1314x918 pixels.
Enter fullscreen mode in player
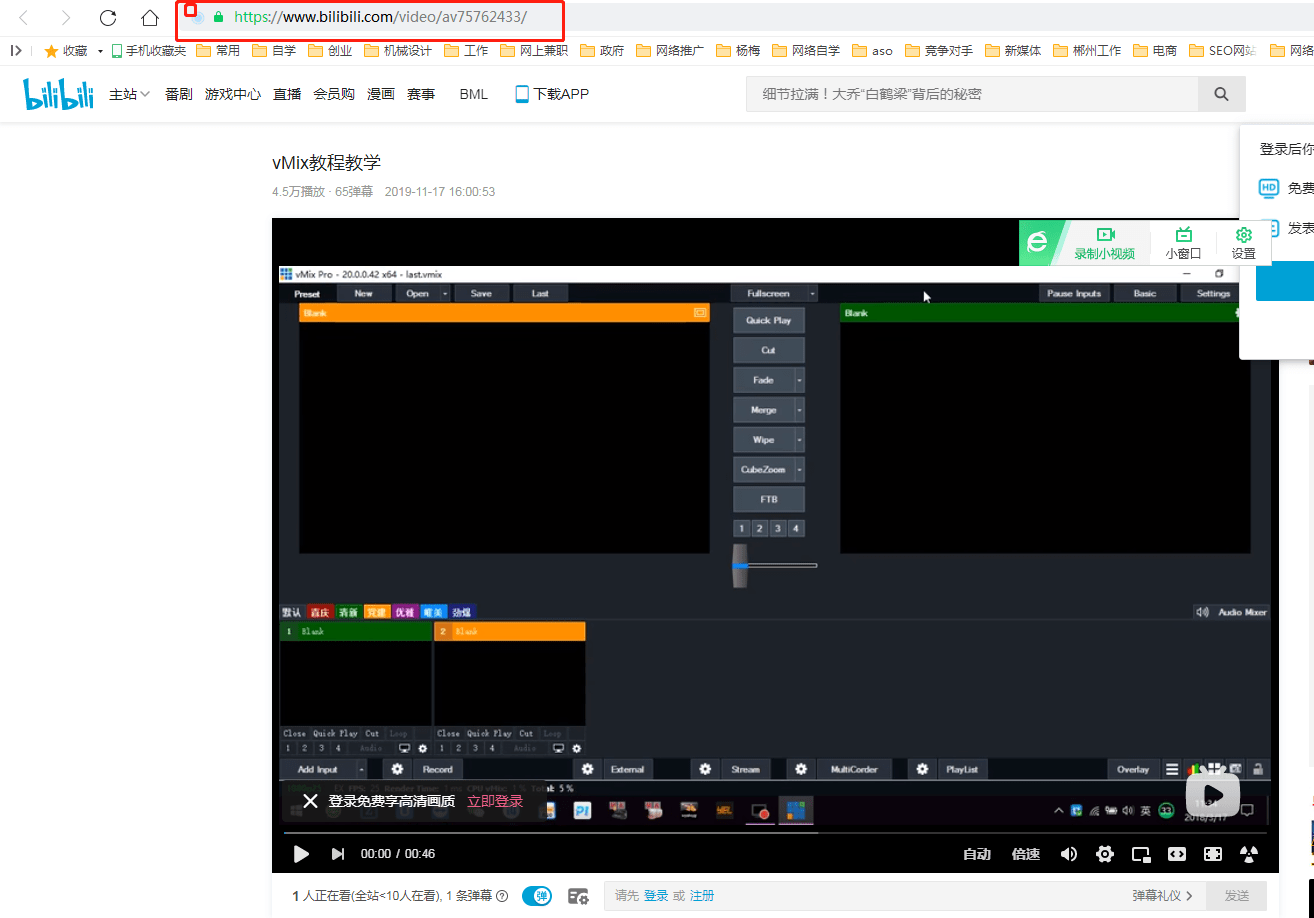tap(1248, 854)
